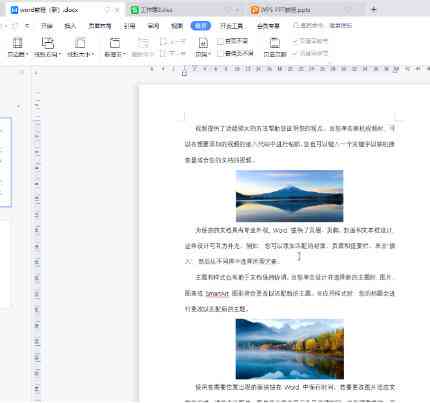
Task: Click the 搜索模板 link
Action: (x=341, y=26)
